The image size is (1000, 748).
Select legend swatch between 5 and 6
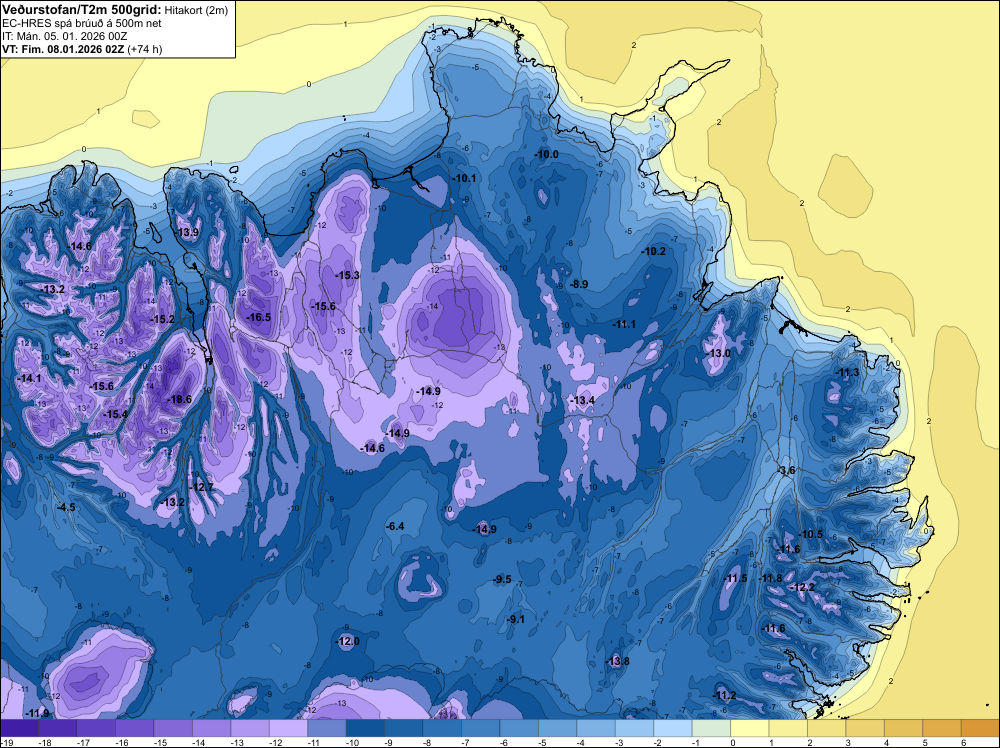[x=942, y=728]
